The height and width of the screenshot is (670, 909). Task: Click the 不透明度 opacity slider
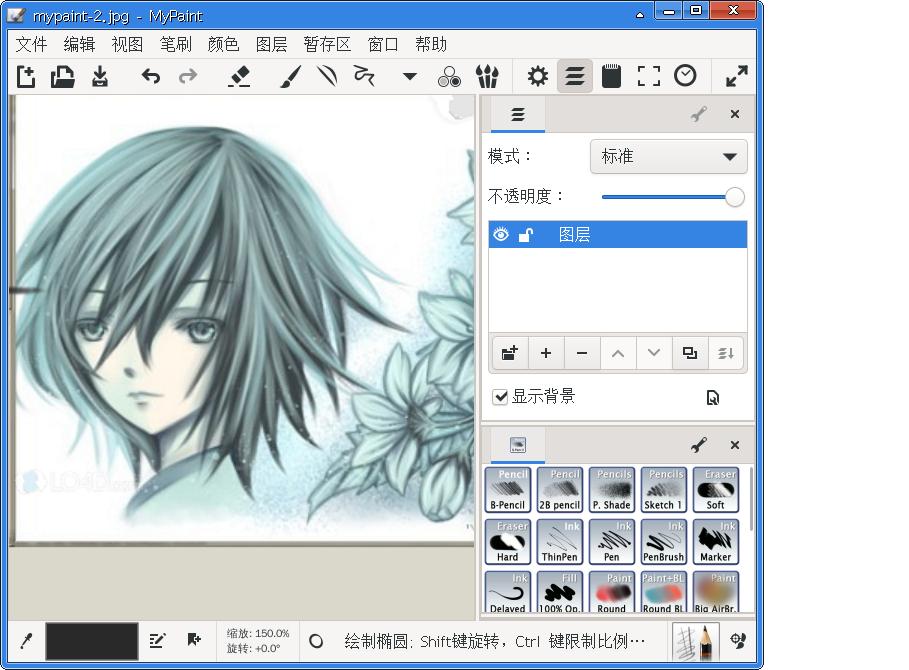pos(668,197)
